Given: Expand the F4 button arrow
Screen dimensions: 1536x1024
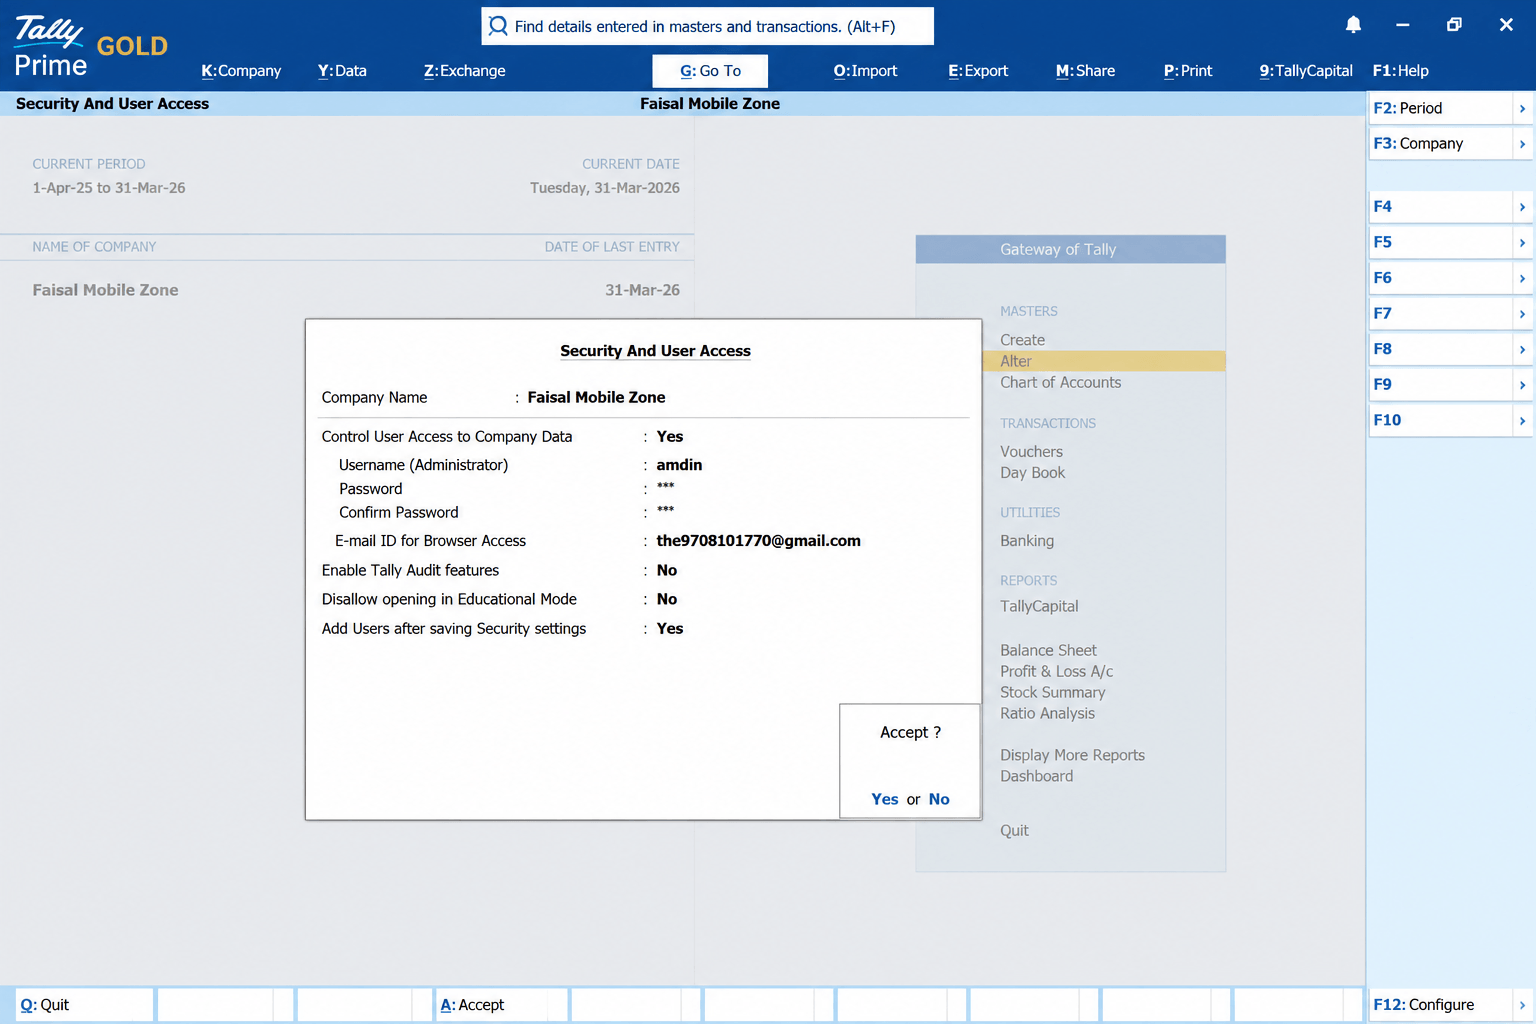Looking at the screenshot, I should point(1522,207).
